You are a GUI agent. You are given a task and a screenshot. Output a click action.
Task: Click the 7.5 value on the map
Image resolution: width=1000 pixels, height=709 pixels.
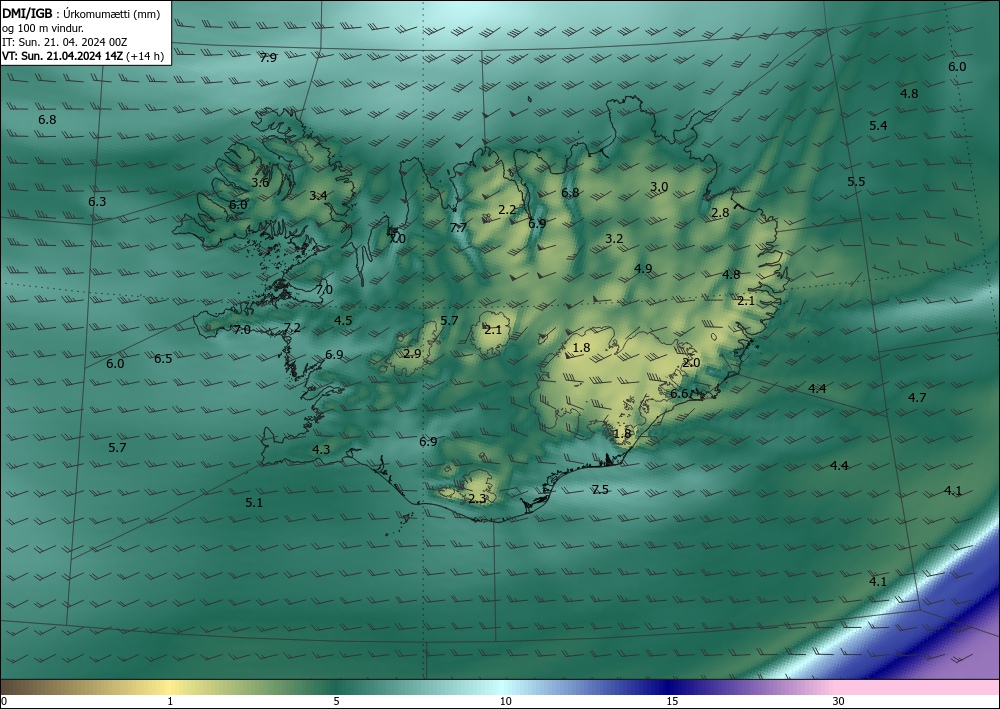click(599, 490)
